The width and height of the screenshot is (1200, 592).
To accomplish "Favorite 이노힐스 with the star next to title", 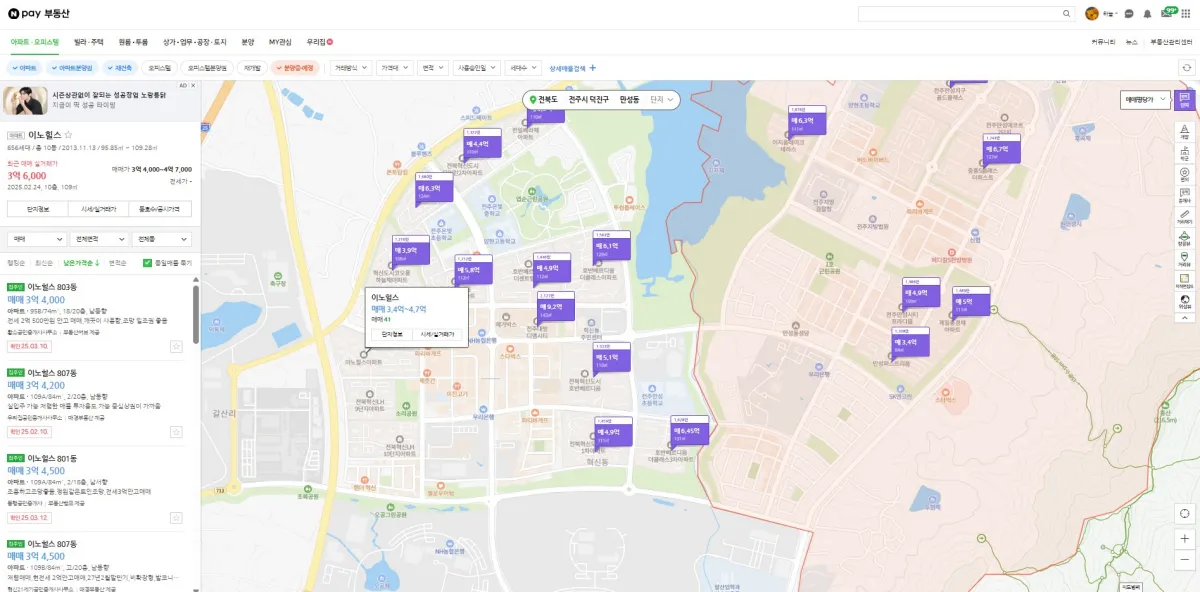I will (x=68, y=134).
